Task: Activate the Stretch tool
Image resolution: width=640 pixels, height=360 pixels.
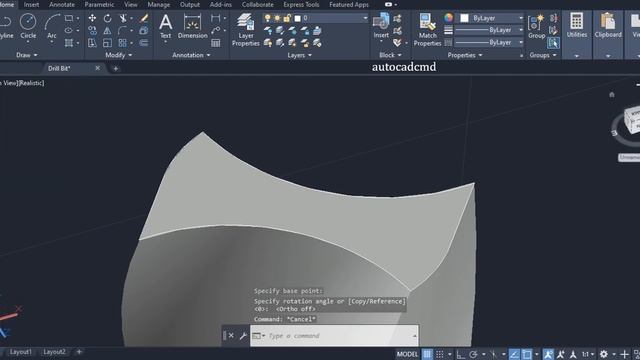Action: [x=92, y=43]
